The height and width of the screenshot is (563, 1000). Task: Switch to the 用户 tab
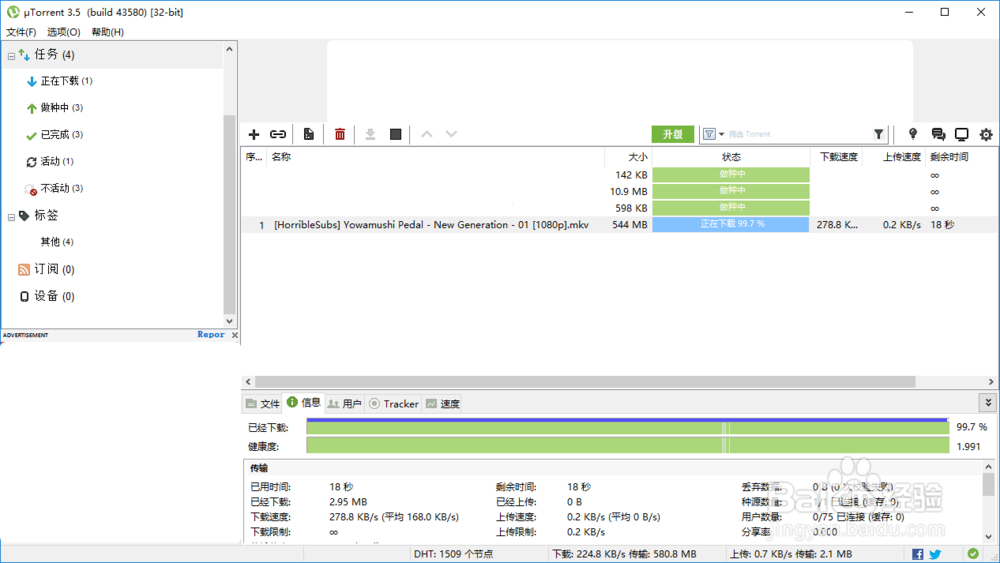pyautogui.click(x=344, y=404)
